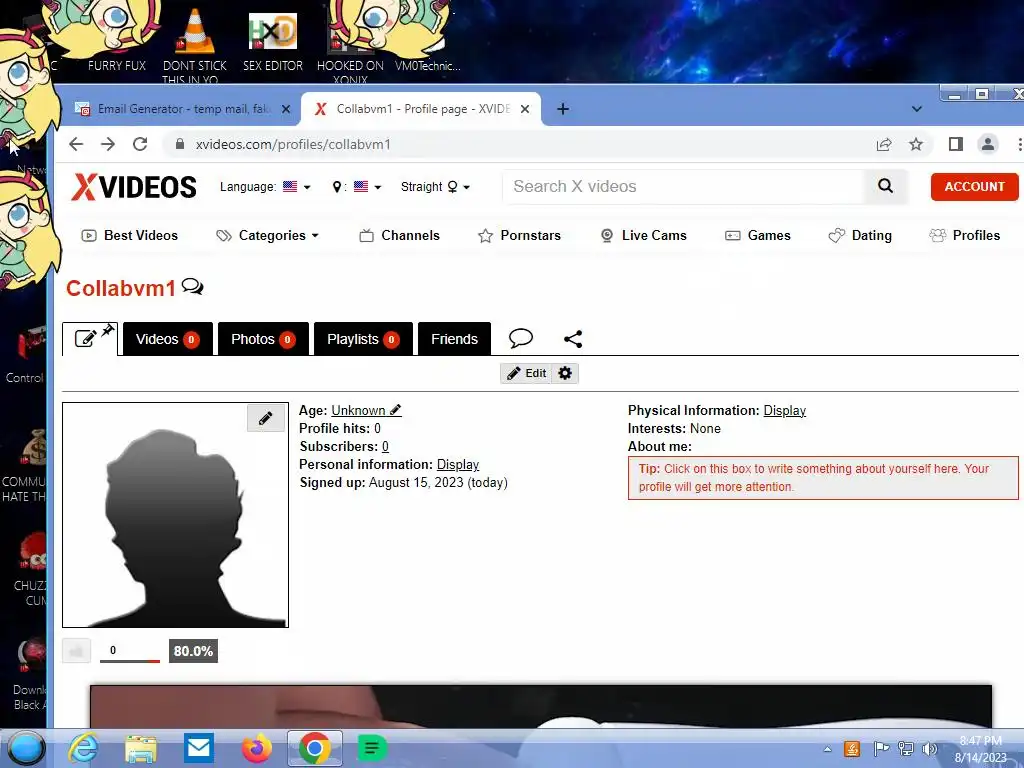Reload the current page
The height and width of the screenshot is (768, 1024).
(140, 144)
